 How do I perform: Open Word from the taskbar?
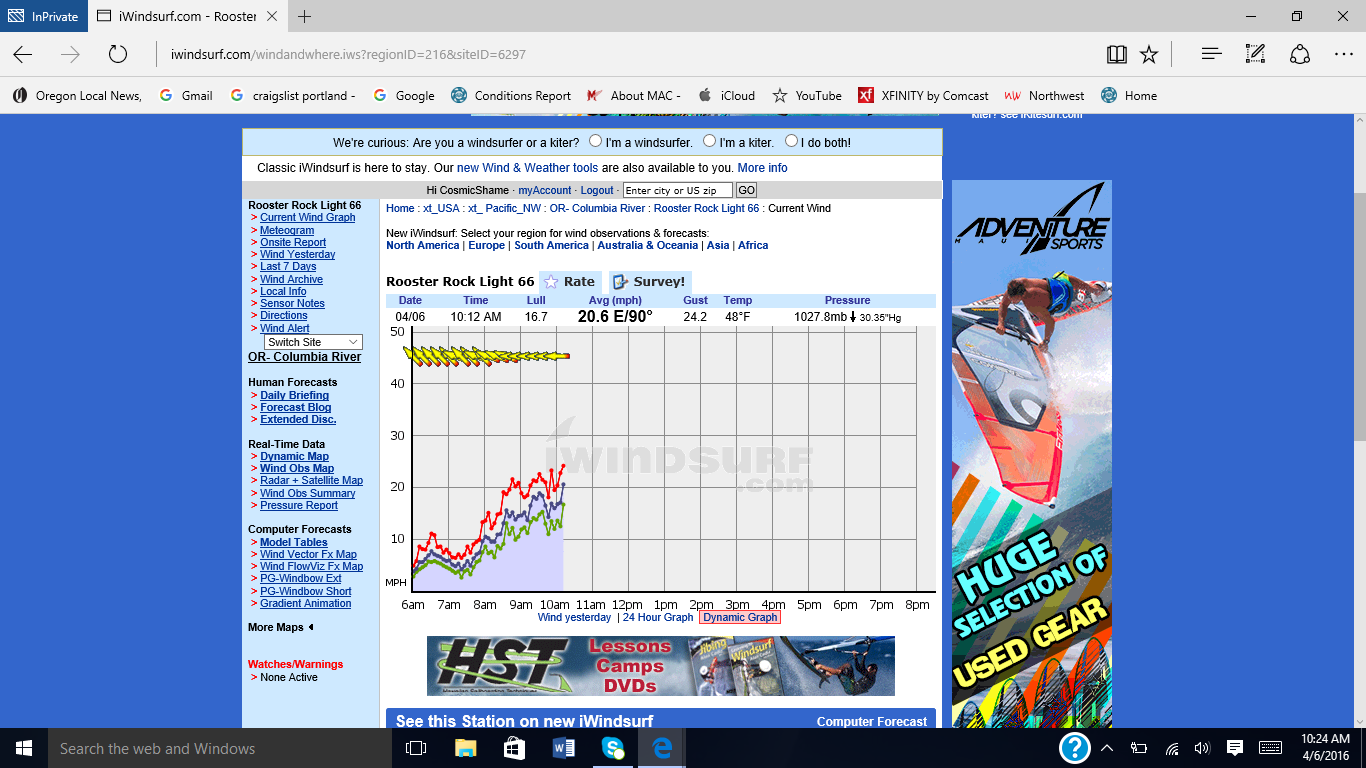563,747
